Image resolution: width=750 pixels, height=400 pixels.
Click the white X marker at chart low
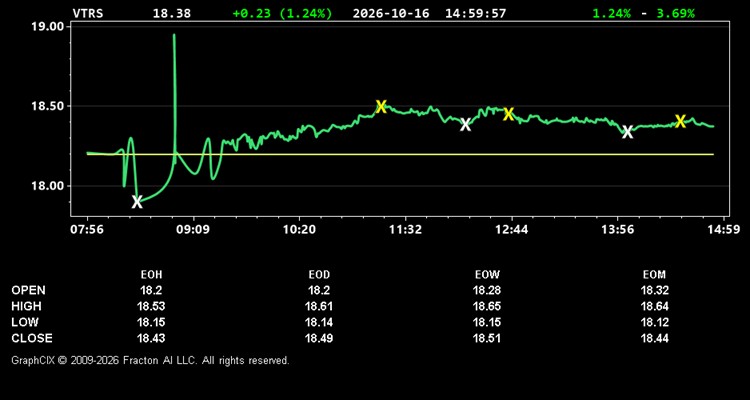pyautogui.click(x=137, y=202)
